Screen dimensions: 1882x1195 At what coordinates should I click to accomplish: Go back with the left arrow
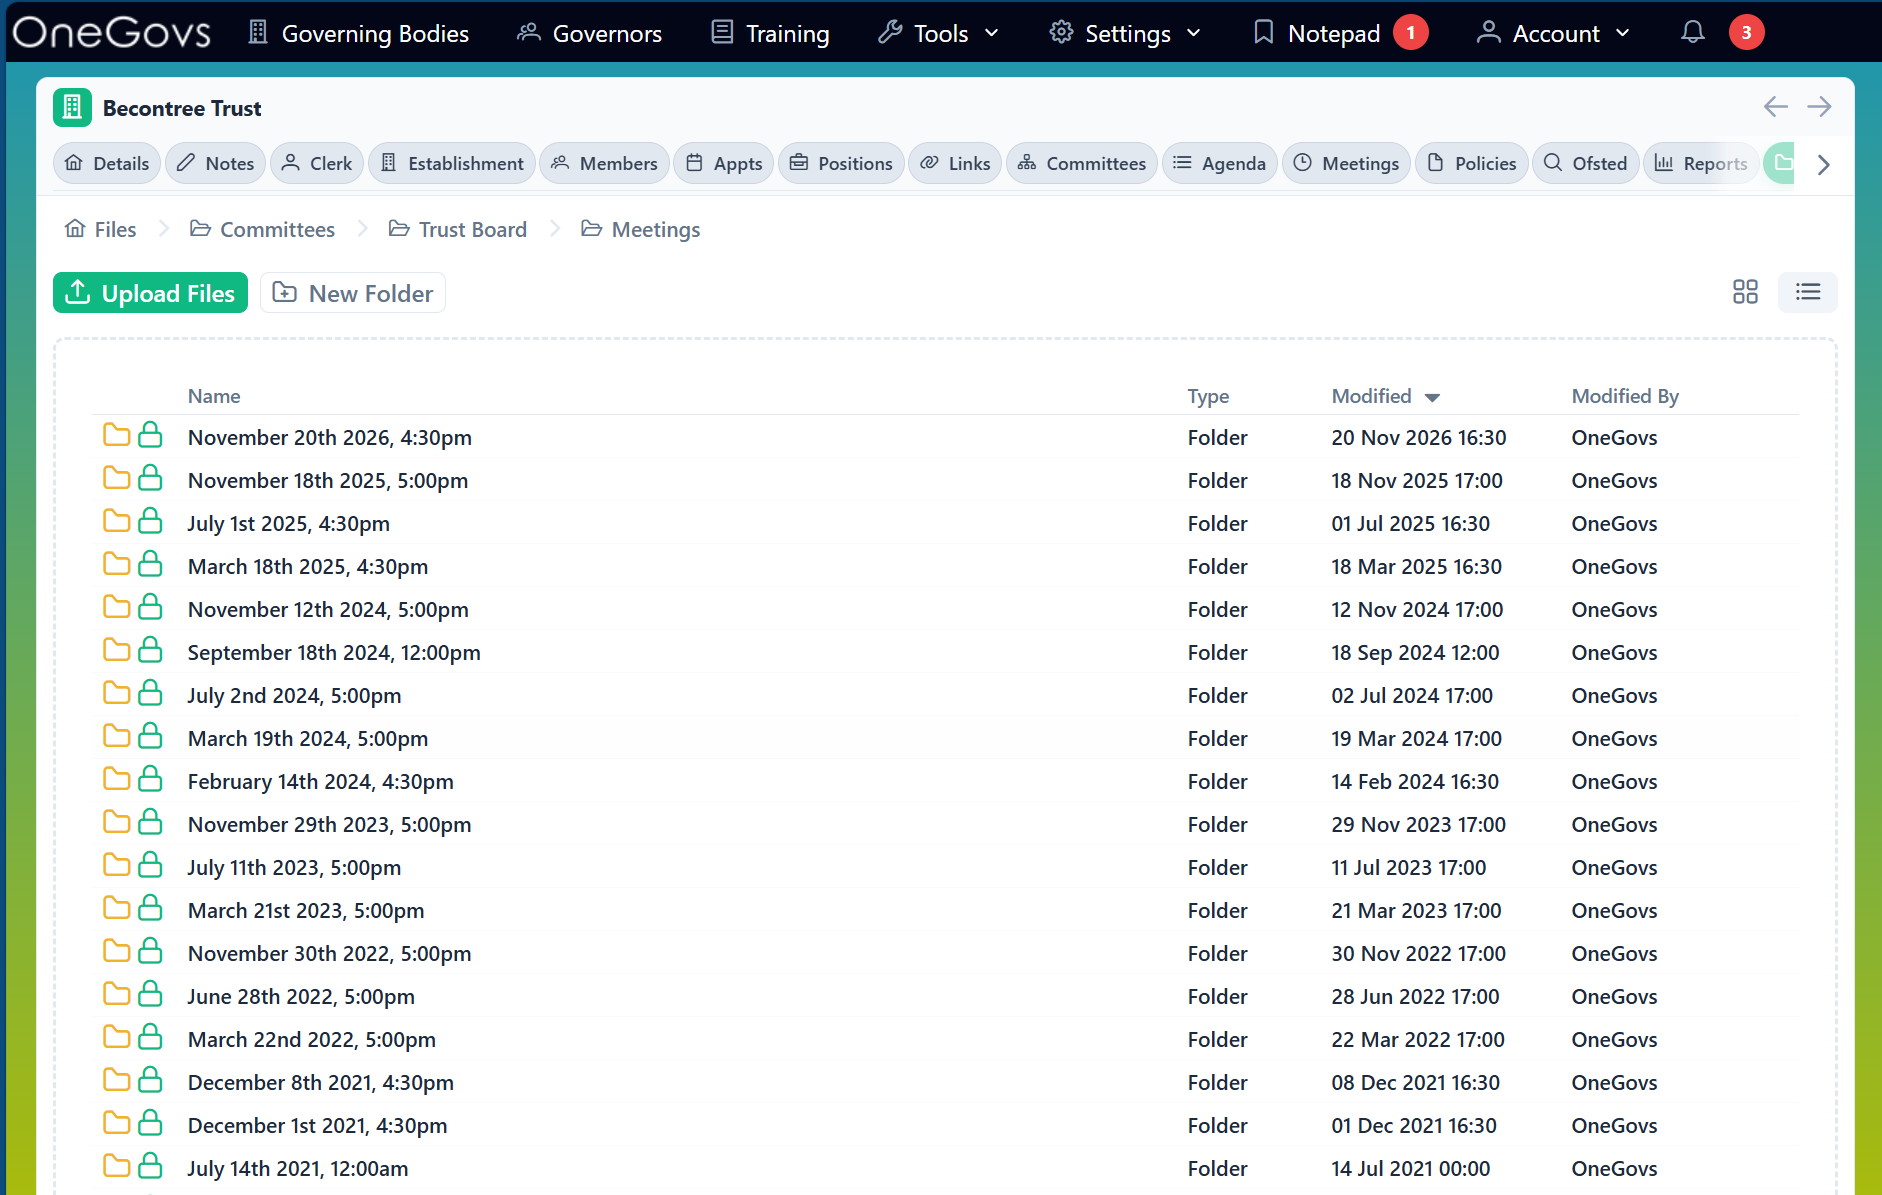coord(1775,107)
